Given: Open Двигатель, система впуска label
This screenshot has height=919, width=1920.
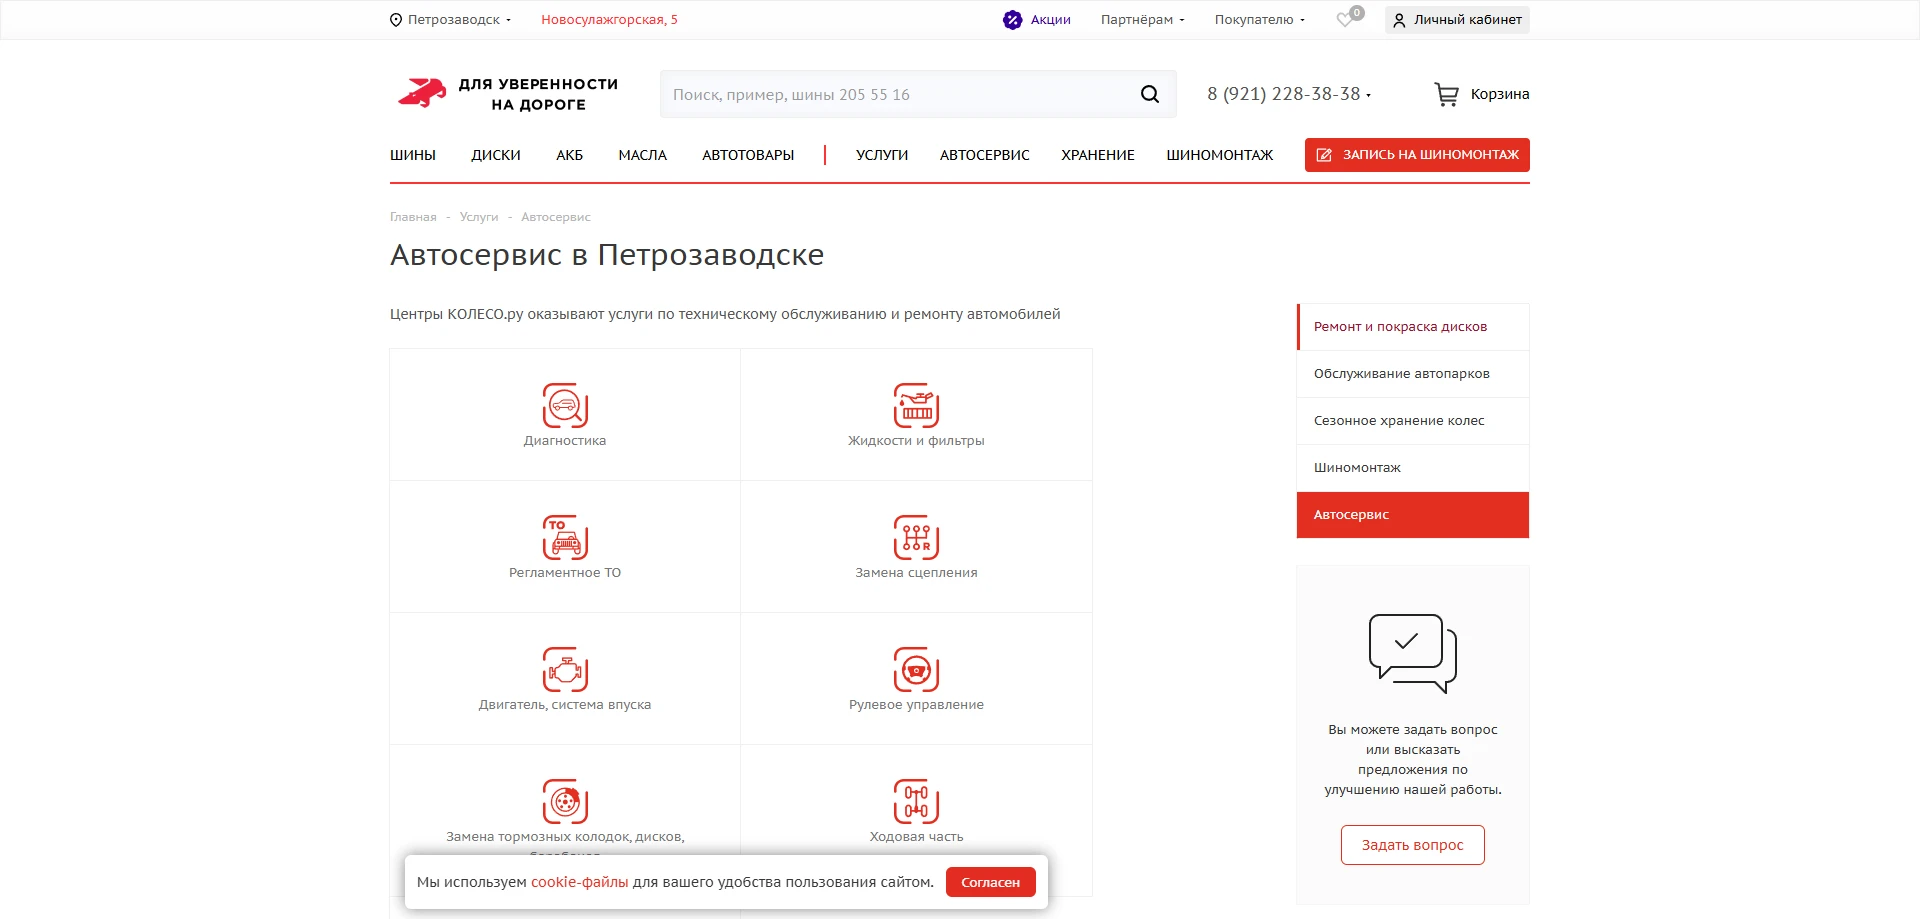Looking at the screenshot, I should pyautogui.click(x=565, y=705).
